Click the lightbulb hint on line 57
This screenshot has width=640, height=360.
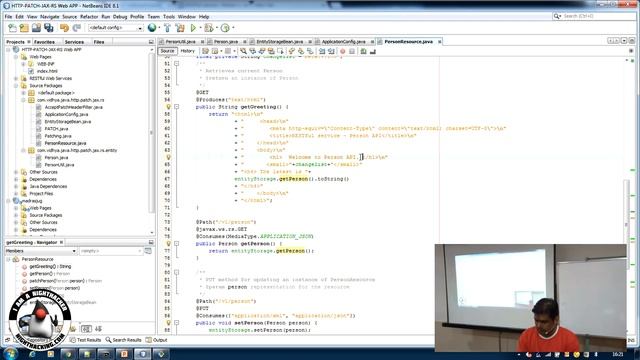click(168, 107)
